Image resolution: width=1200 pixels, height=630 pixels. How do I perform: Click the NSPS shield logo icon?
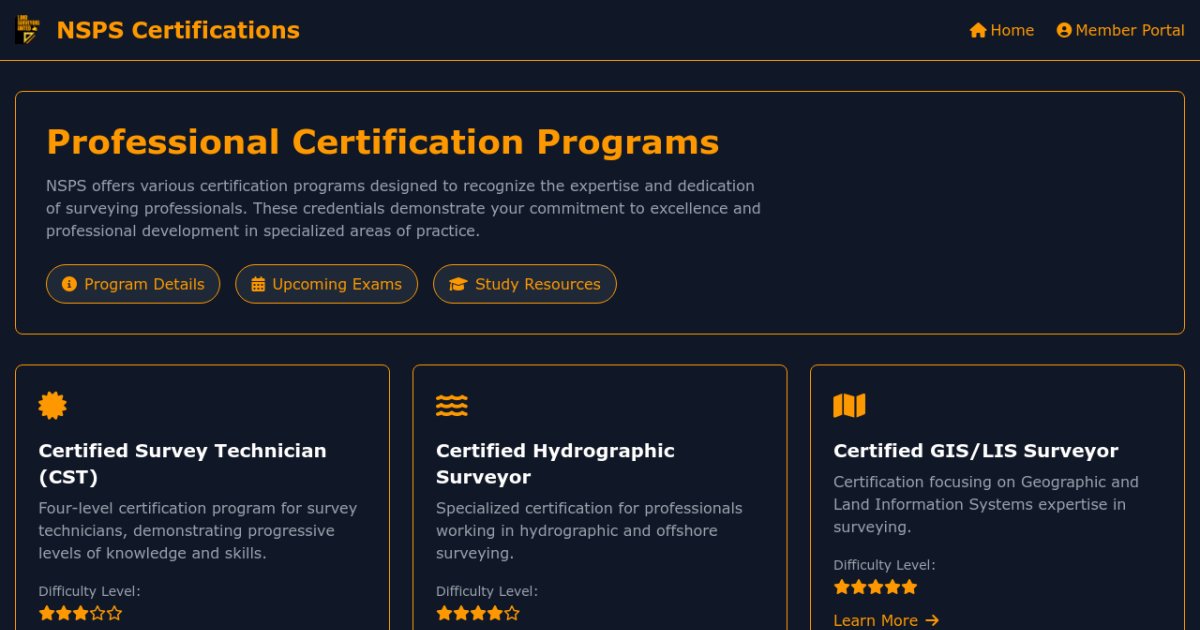pyautogui.click(x=26, y=29)
